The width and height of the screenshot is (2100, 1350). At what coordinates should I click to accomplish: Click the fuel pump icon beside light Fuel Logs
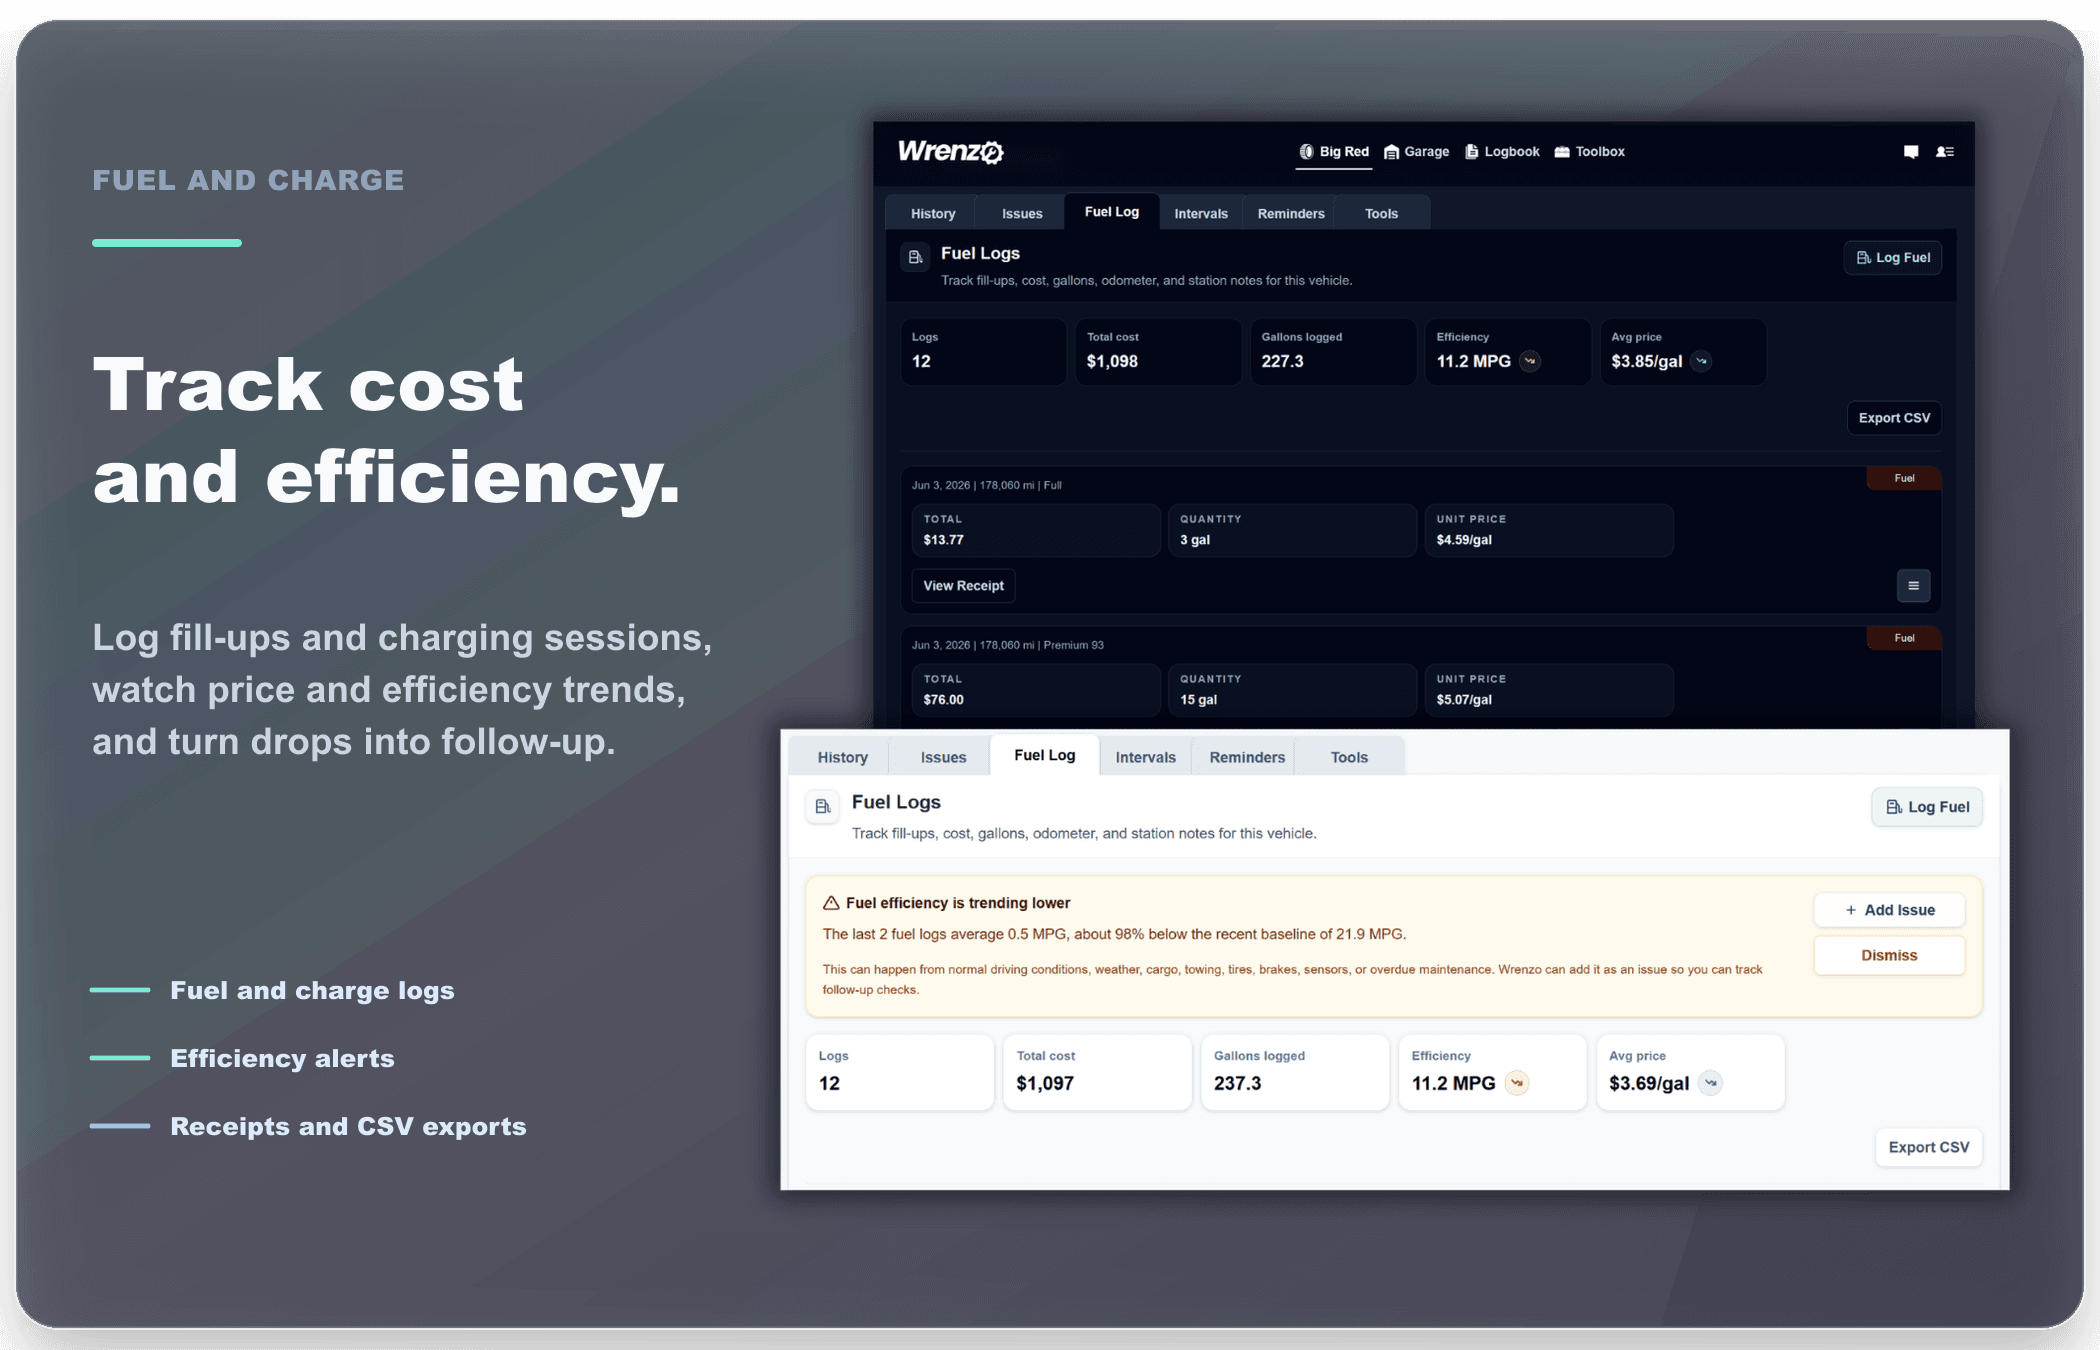point(822,807)
